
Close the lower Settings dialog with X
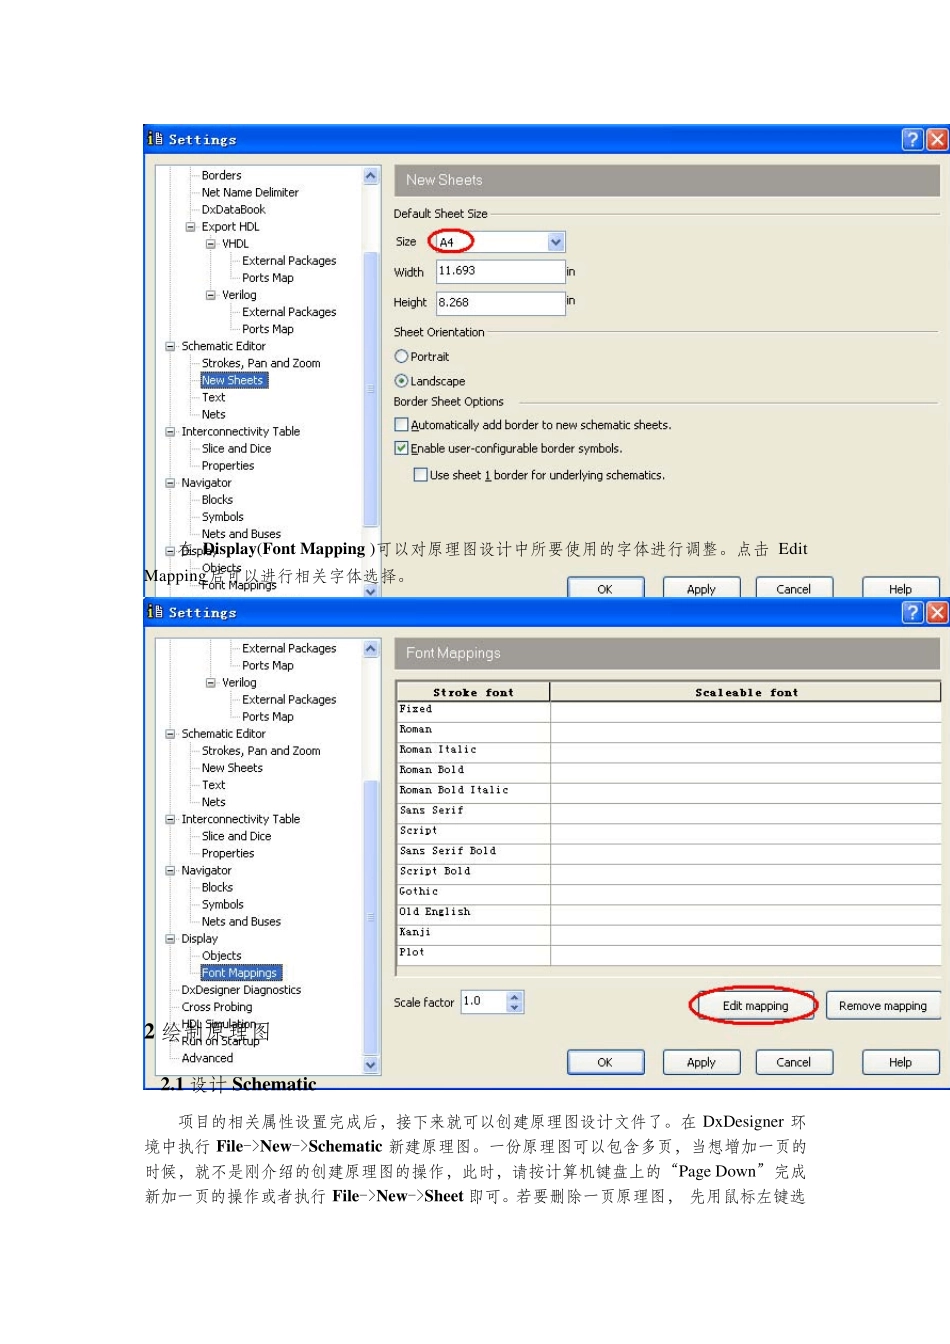[936, 612]
